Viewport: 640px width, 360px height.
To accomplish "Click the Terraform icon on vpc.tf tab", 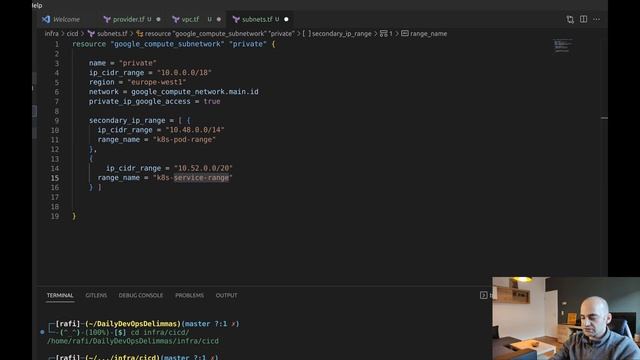I will [176, 19].
